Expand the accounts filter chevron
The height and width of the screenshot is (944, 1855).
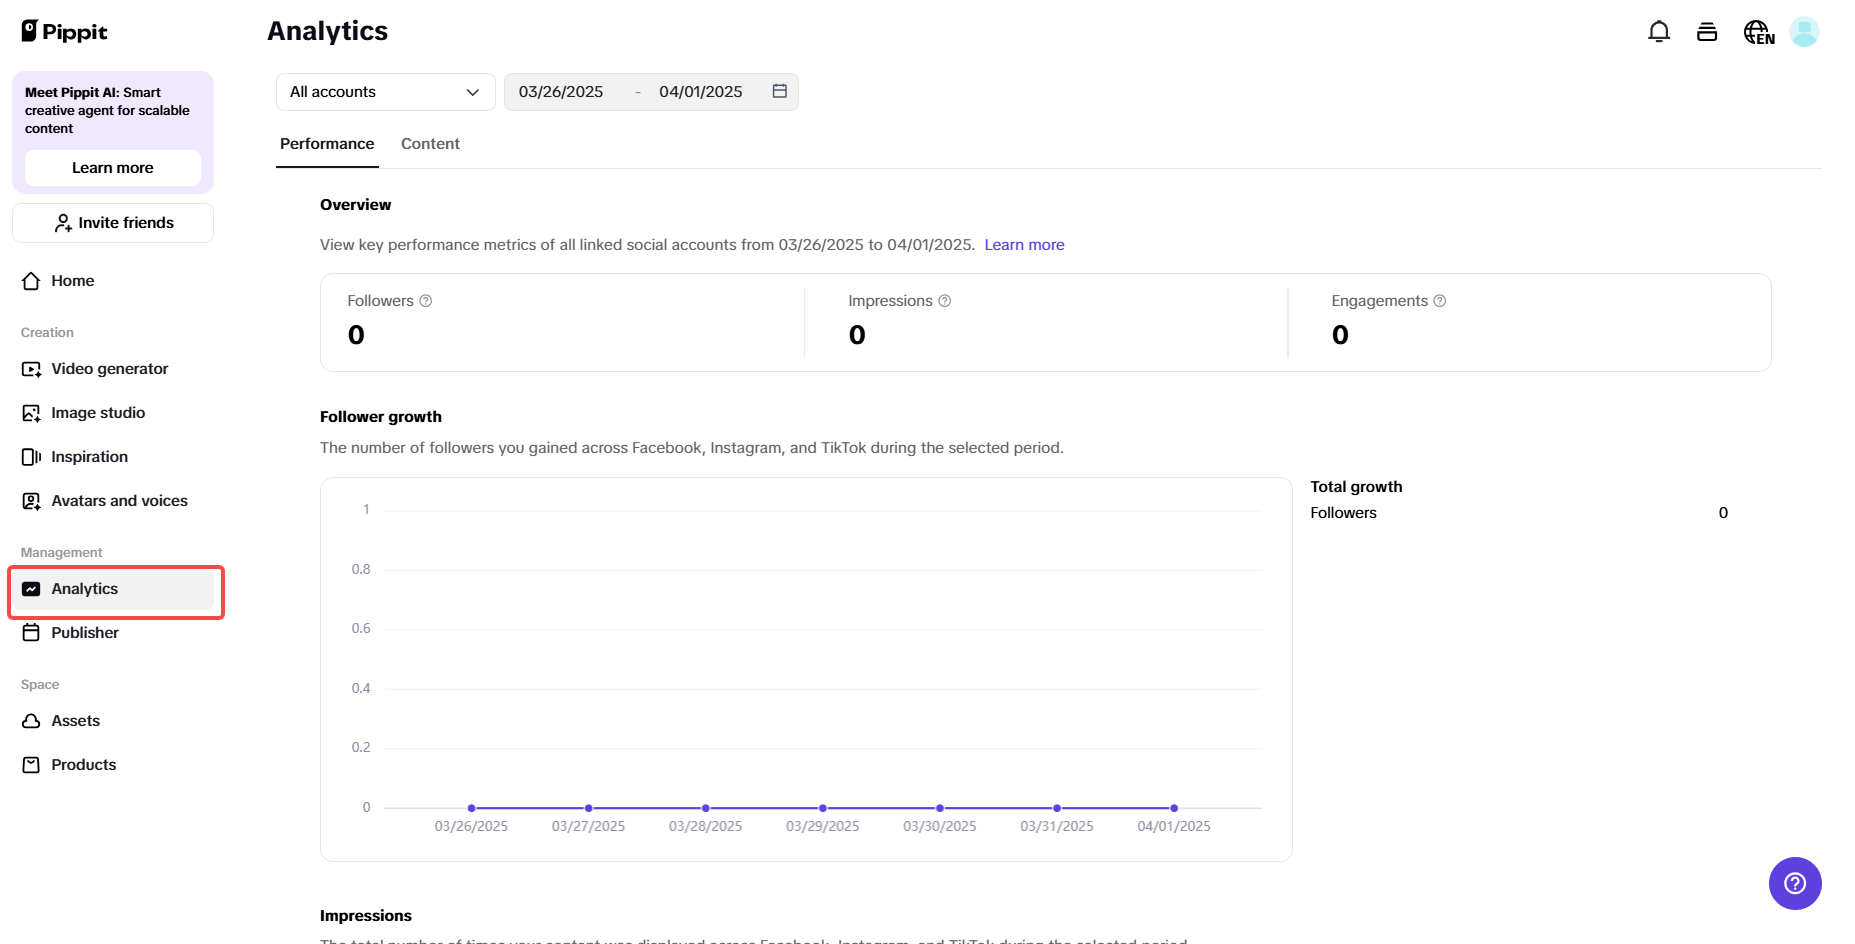471,91
